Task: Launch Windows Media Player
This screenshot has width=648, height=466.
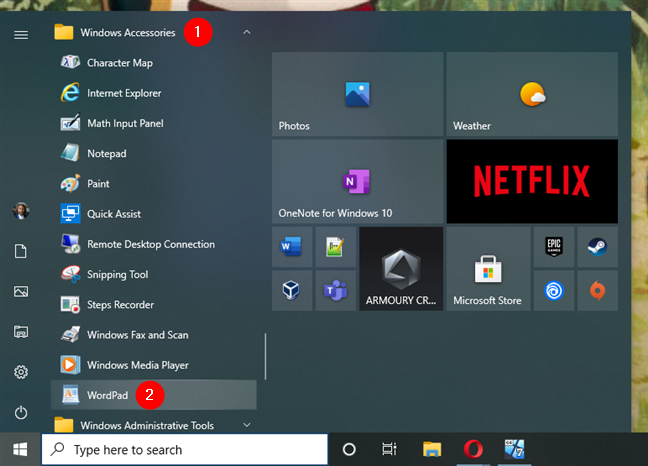Action: (x=153, y=365)
